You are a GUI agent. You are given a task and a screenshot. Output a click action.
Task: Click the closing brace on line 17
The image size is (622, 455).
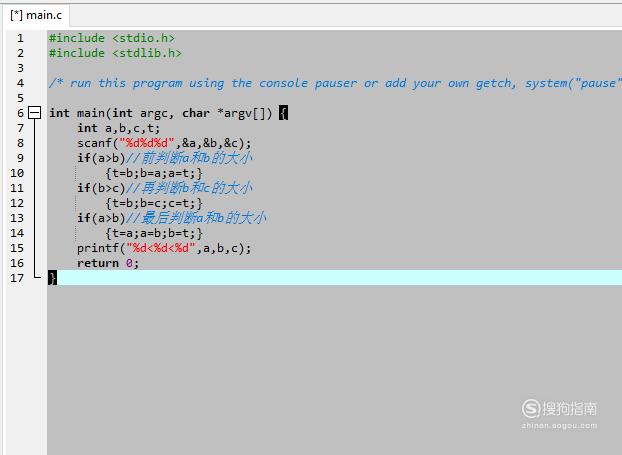52,278
